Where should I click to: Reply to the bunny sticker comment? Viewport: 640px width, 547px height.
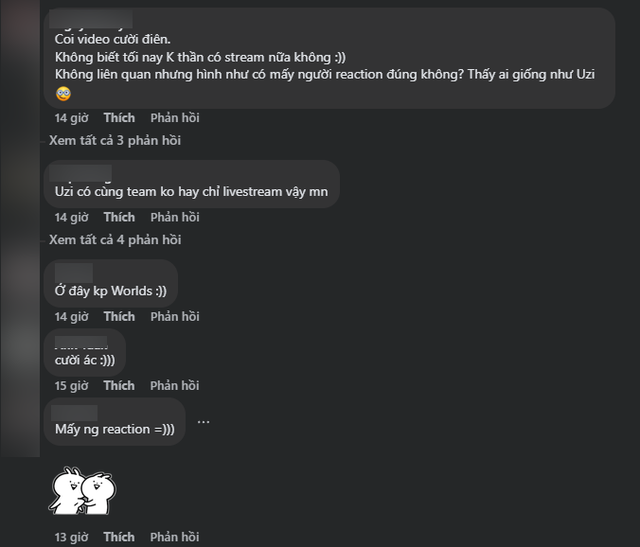click(x=175, y=537)
